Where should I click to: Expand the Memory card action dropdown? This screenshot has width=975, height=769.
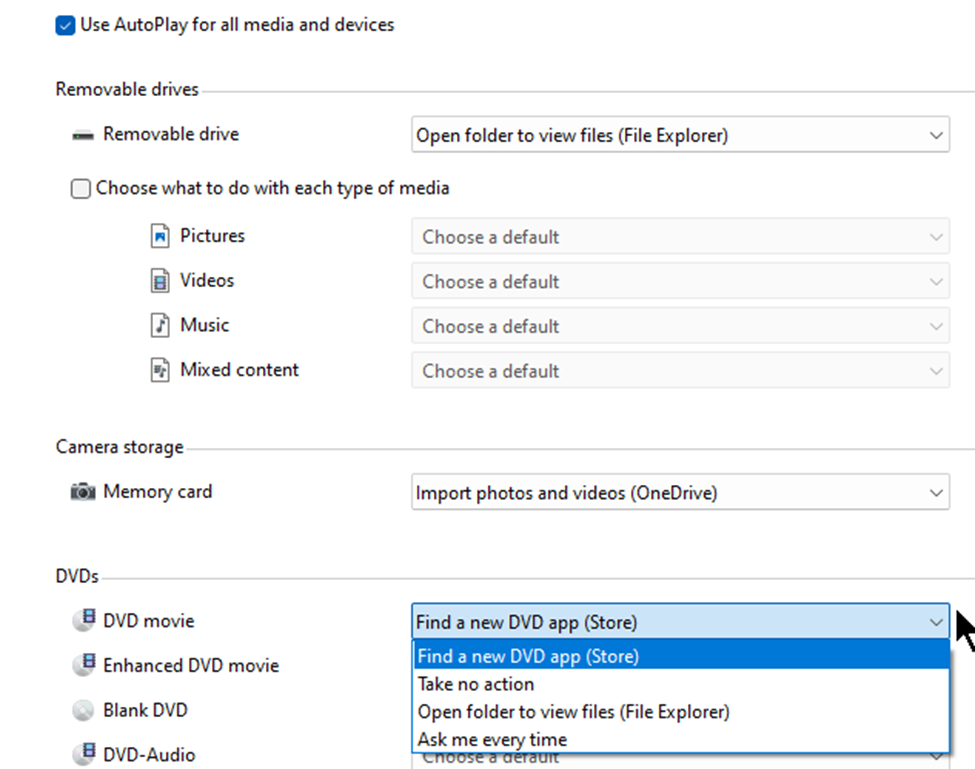click(x=680, y=492)
